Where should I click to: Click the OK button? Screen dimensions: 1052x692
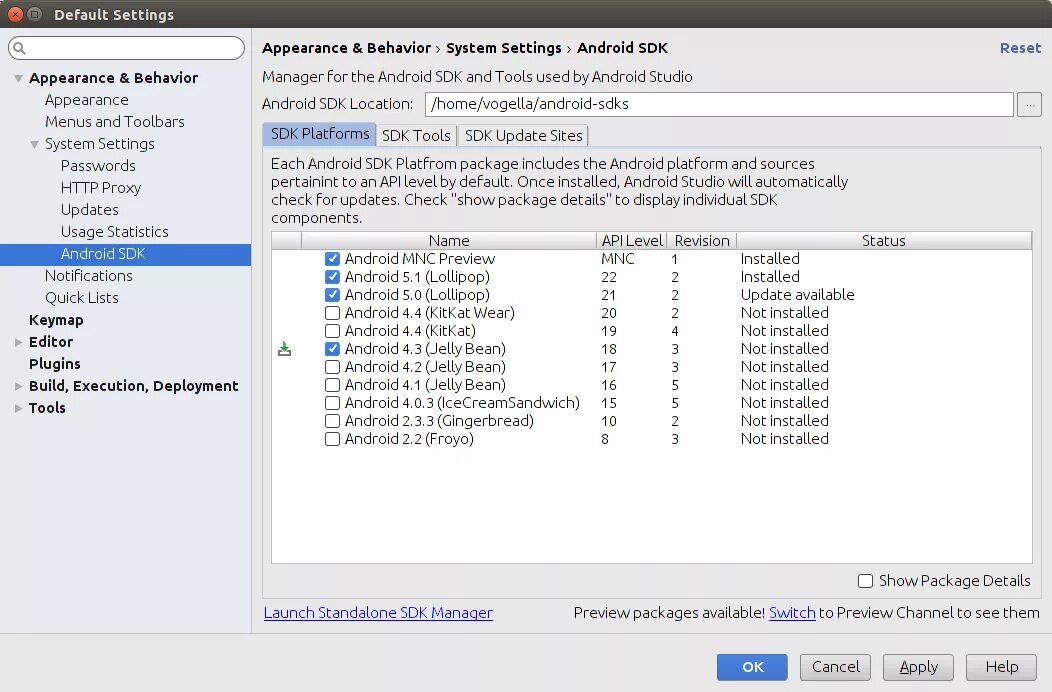click(752, 667)
